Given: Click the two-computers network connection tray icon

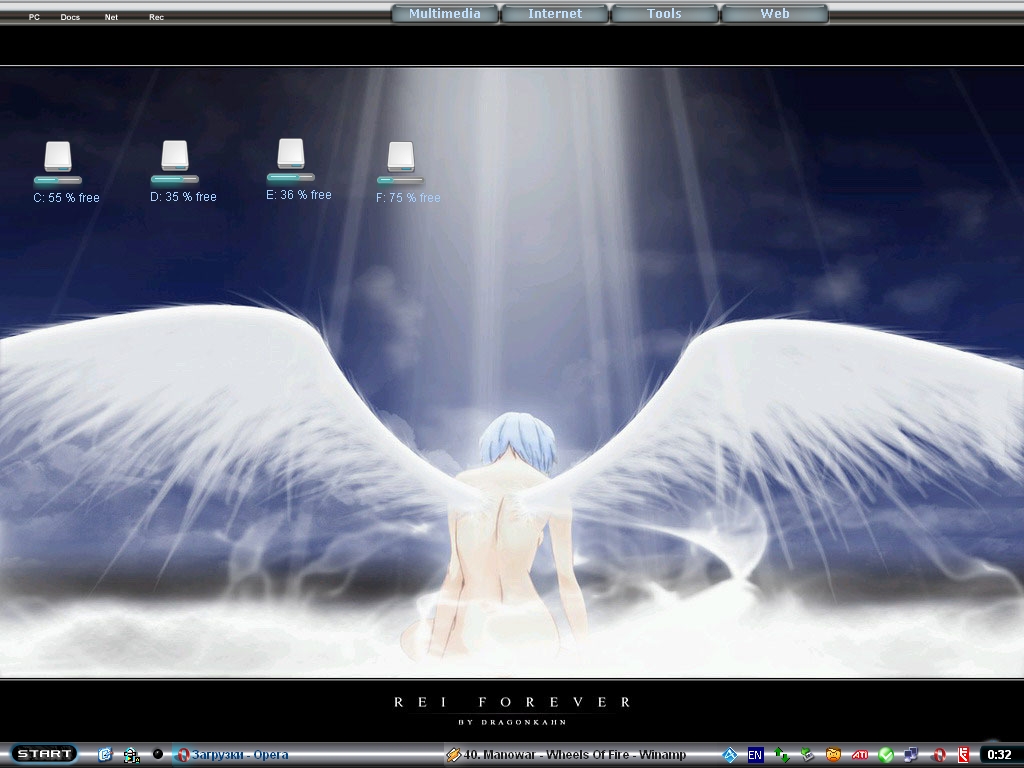Looking at the screenshot, I should (911, 755).
